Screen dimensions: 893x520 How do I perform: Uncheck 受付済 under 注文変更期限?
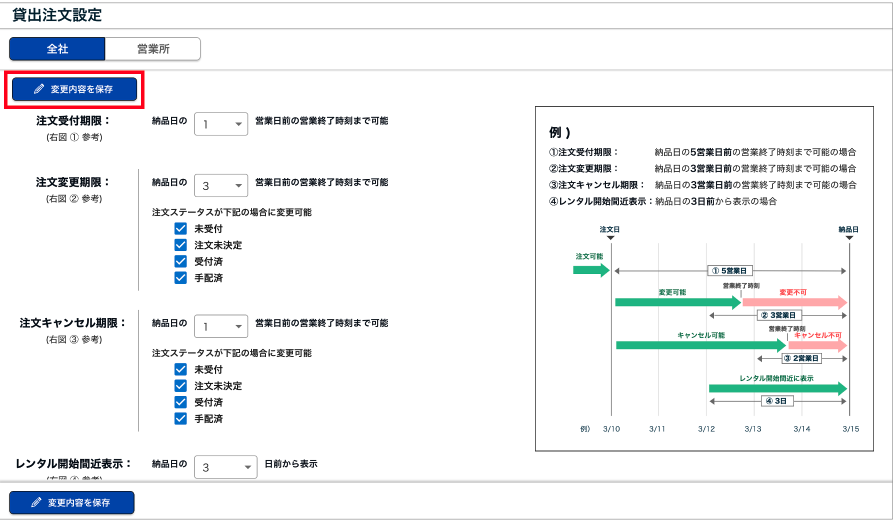(181, 261)
